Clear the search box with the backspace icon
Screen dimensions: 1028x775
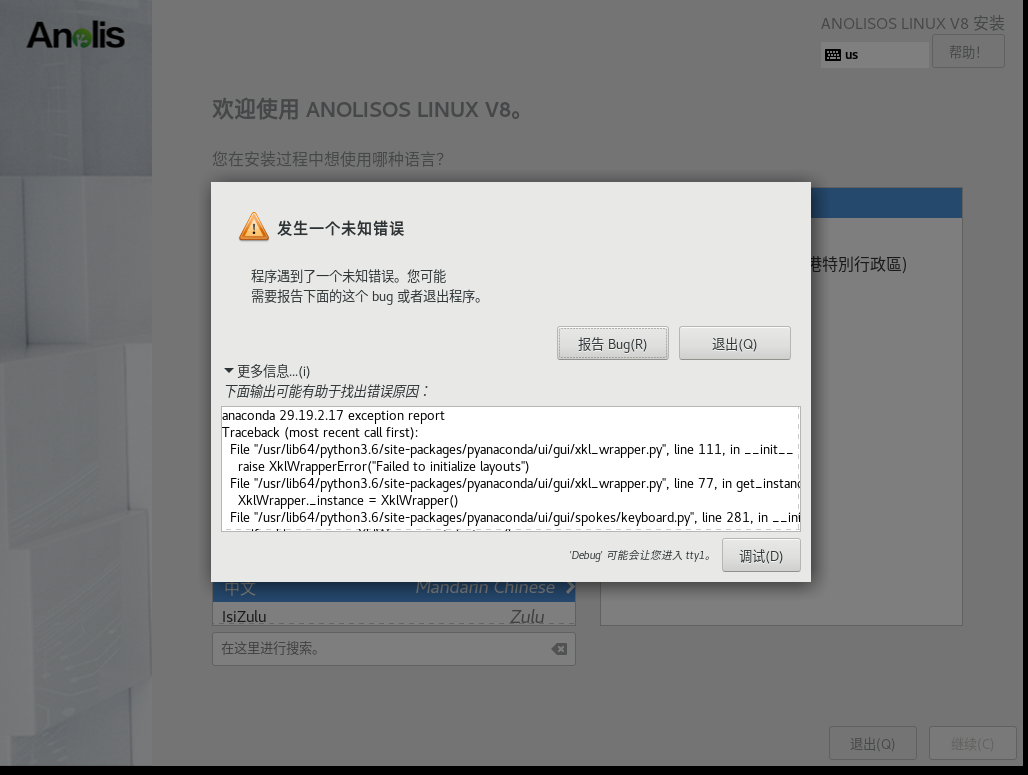click(559, 649)
